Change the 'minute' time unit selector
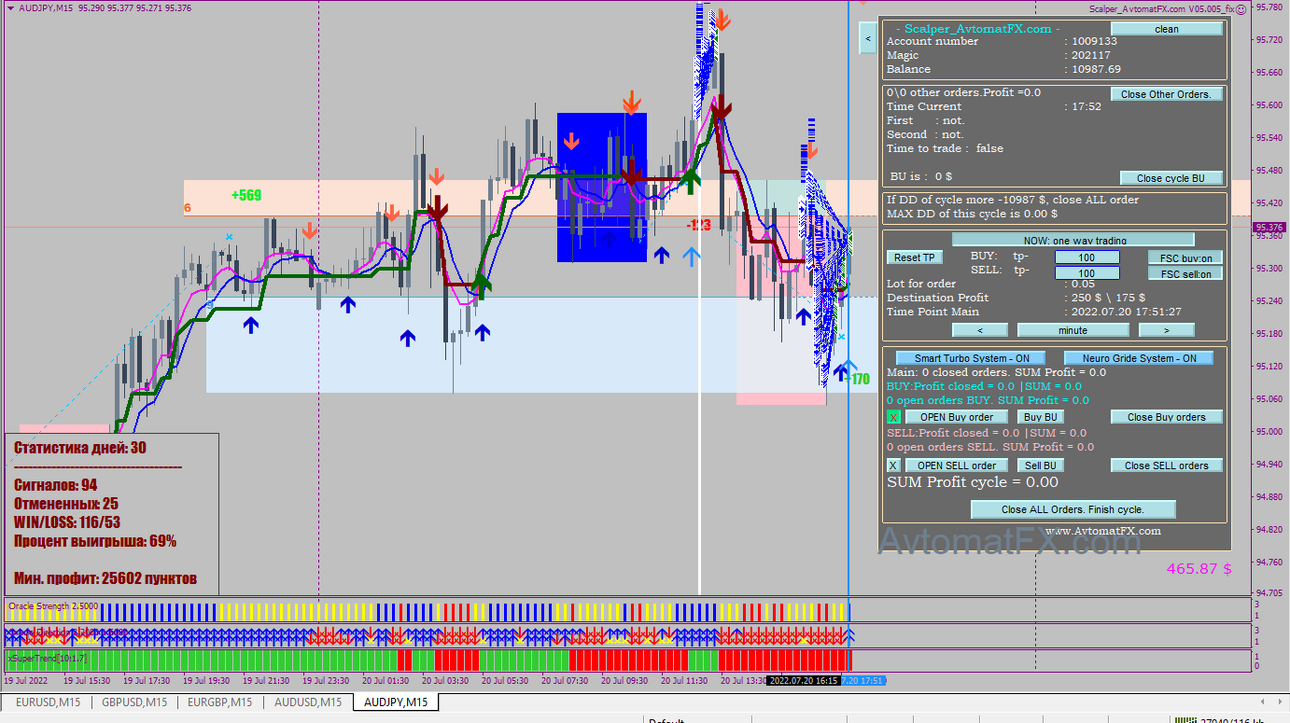Image resolution: width=1290 pixels, height=723 pixels. [x=1072, y=330]
